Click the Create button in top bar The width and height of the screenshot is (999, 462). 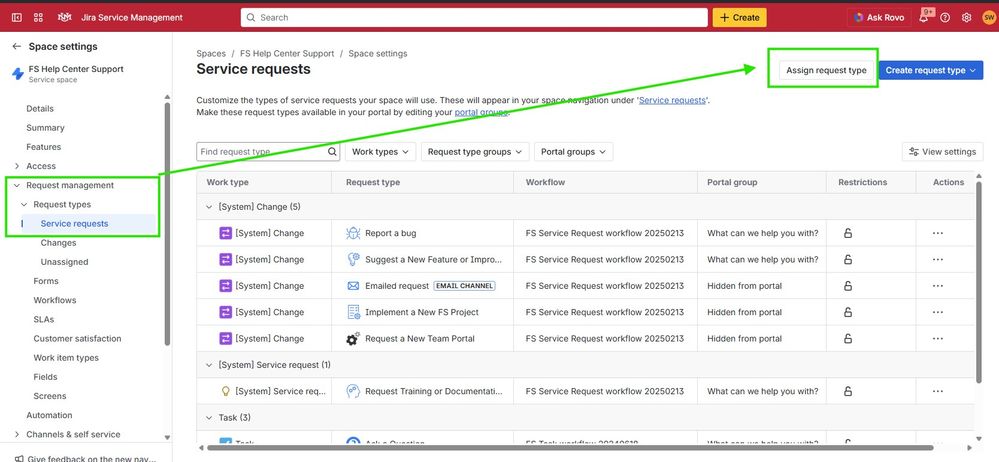click(x=739, y=18)
